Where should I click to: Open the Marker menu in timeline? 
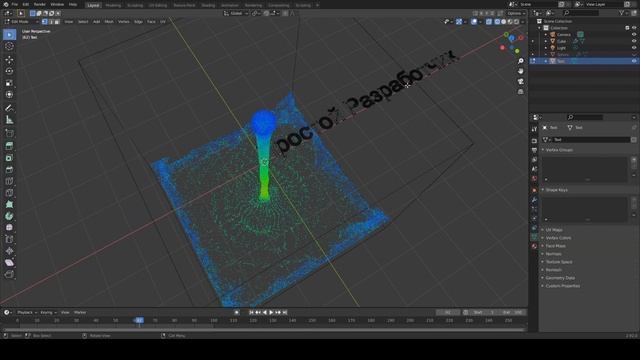pyautogui.click(x=80, y=313)
